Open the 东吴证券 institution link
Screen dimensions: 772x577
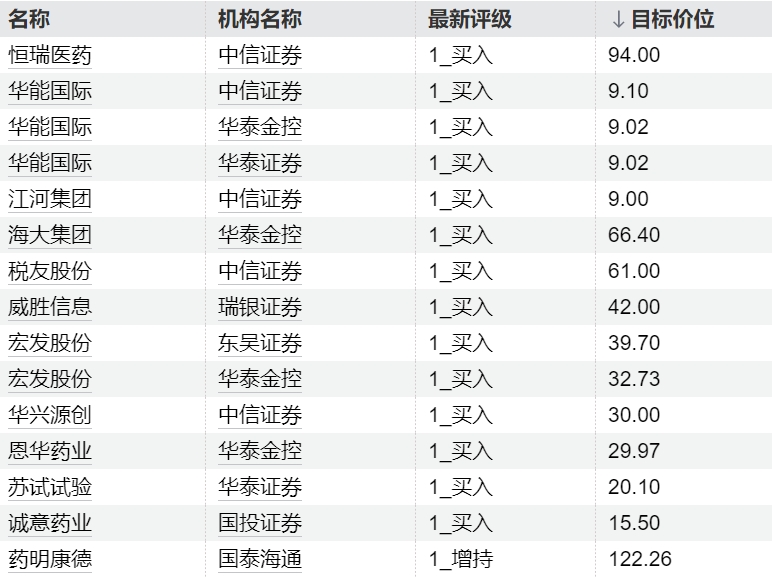click(x=260, y=343)
